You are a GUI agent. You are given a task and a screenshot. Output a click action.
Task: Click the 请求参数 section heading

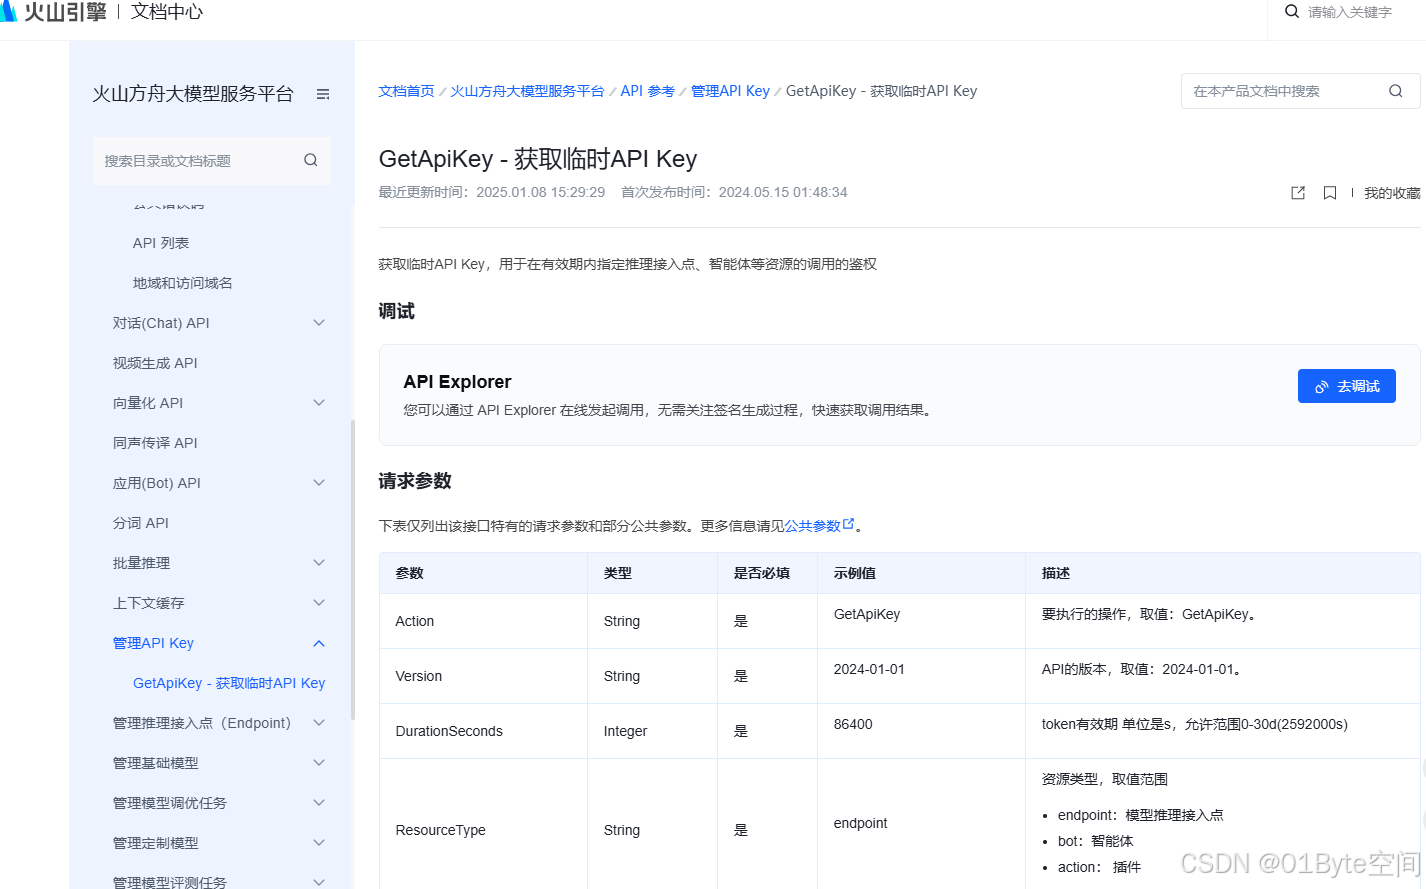coord(415,481)
